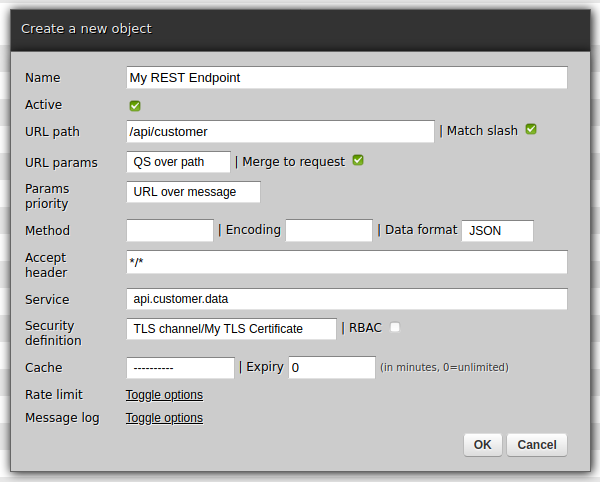Open the Data format JSON dropdown

[497, 231]
